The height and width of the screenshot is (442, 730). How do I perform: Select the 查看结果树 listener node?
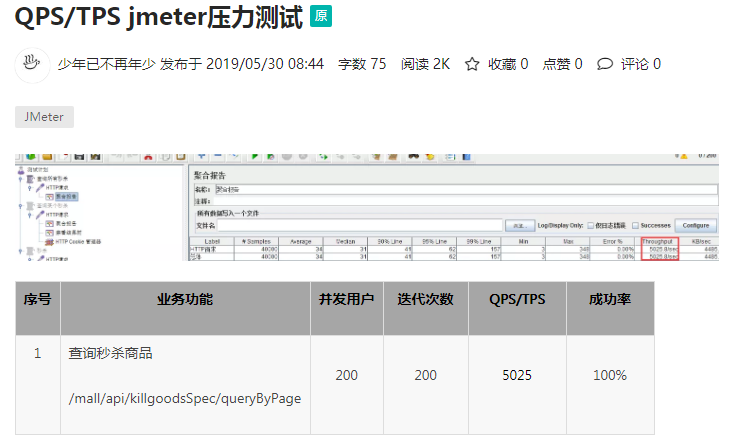[69, 232]
